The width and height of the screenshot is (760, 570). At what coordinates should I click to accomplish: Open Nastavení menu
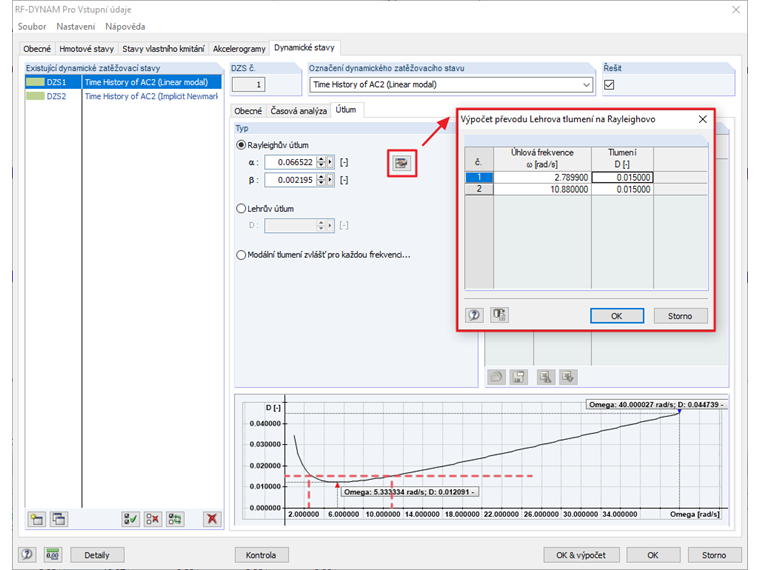[76, 27]
